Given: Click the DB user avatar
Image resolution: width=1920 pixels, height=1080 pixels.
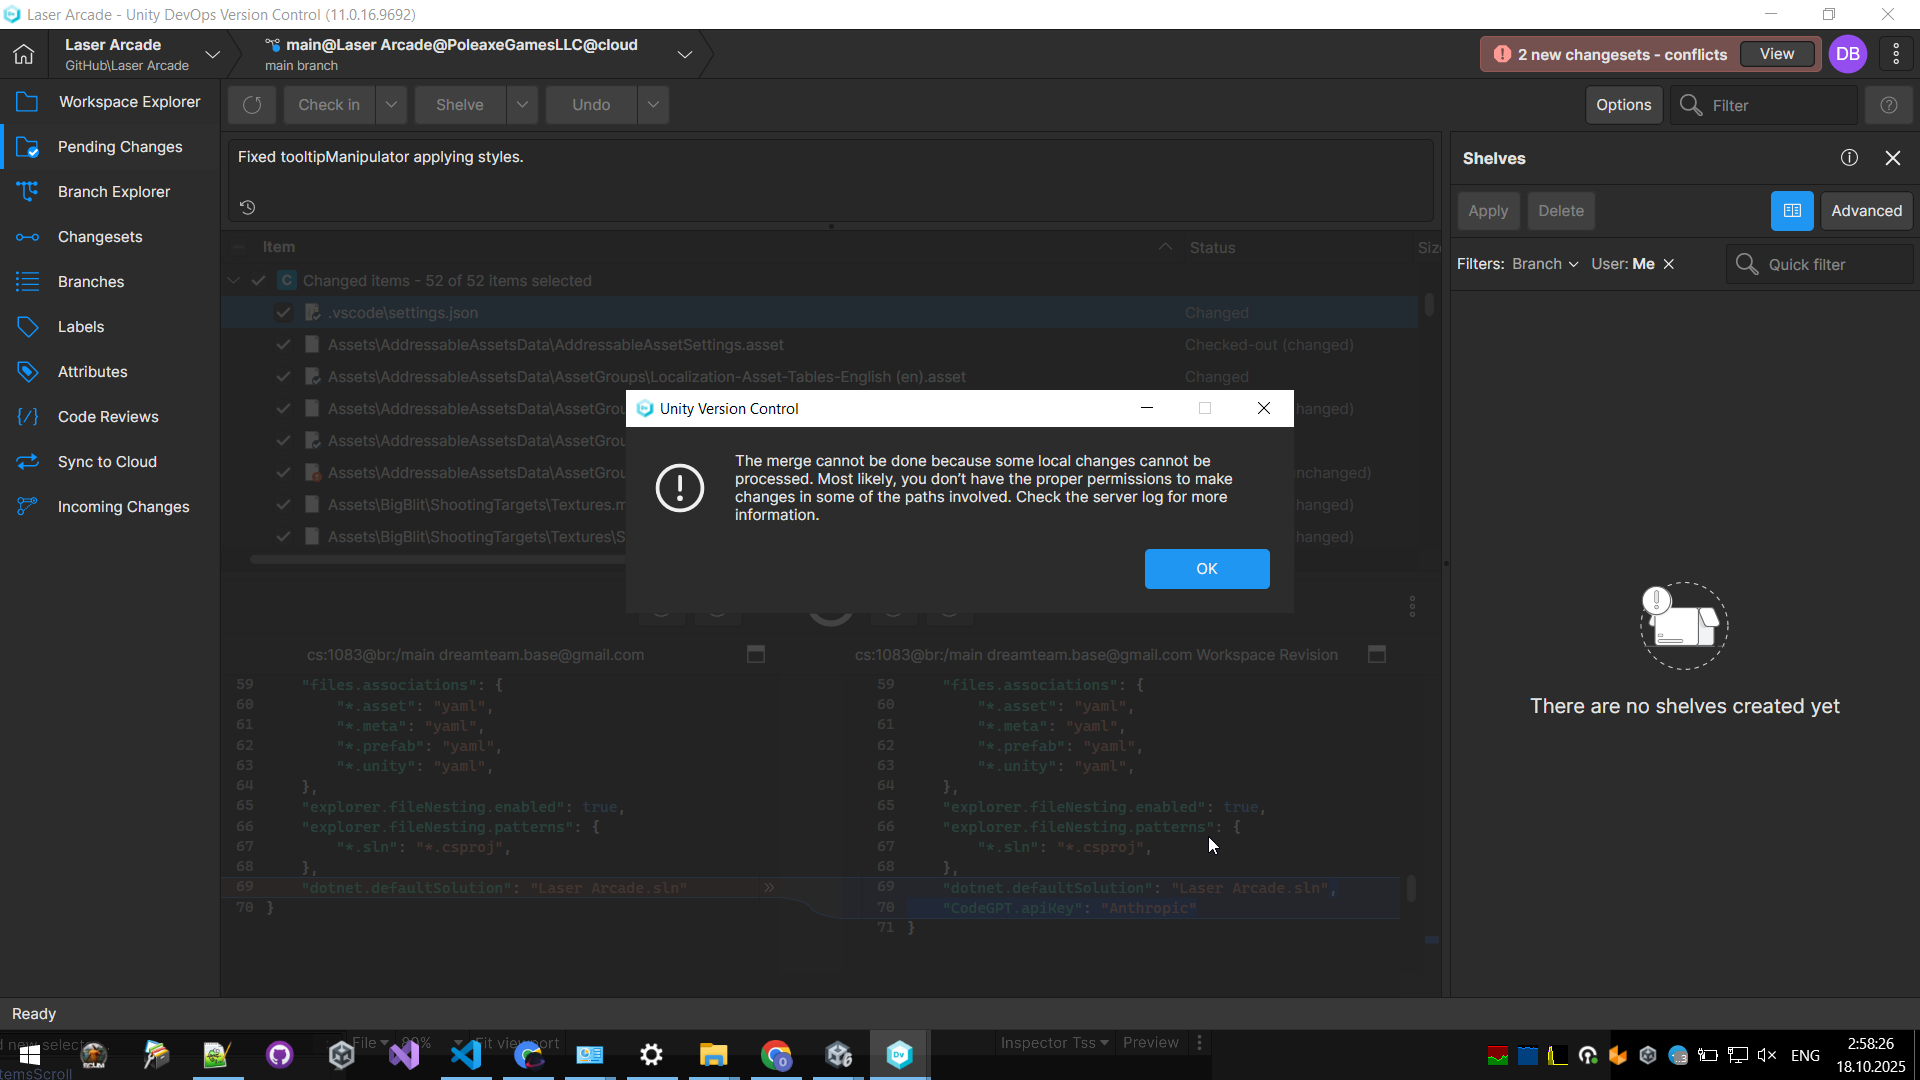Looking at the screenshot, I should 1847,54.
